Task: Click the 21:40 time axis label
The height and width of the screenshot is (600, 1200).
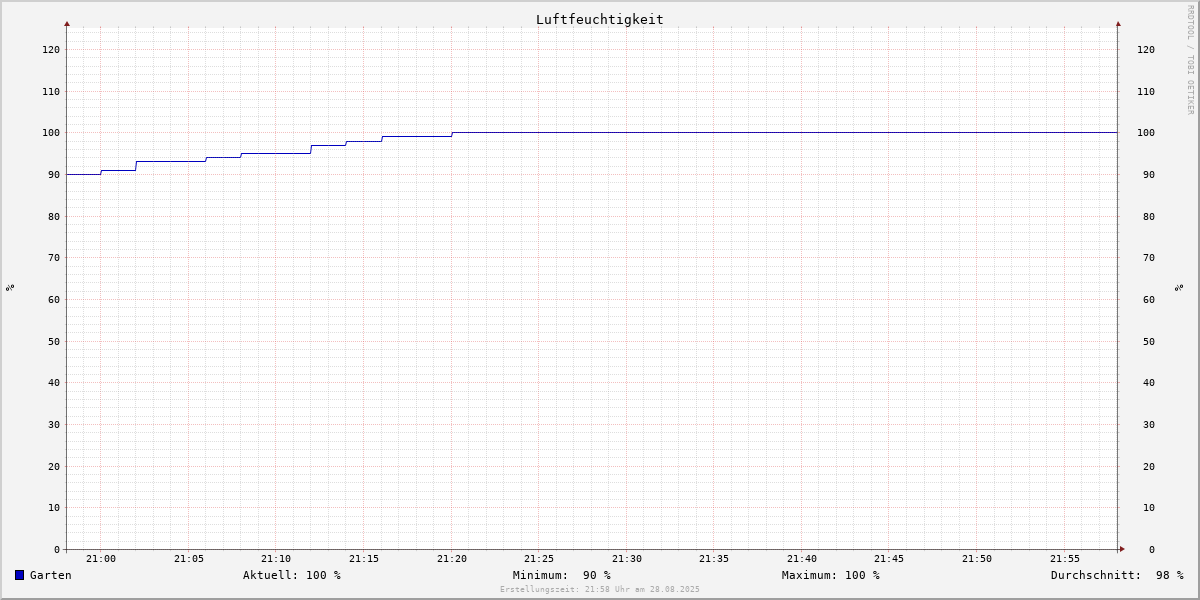Action: 802,559
